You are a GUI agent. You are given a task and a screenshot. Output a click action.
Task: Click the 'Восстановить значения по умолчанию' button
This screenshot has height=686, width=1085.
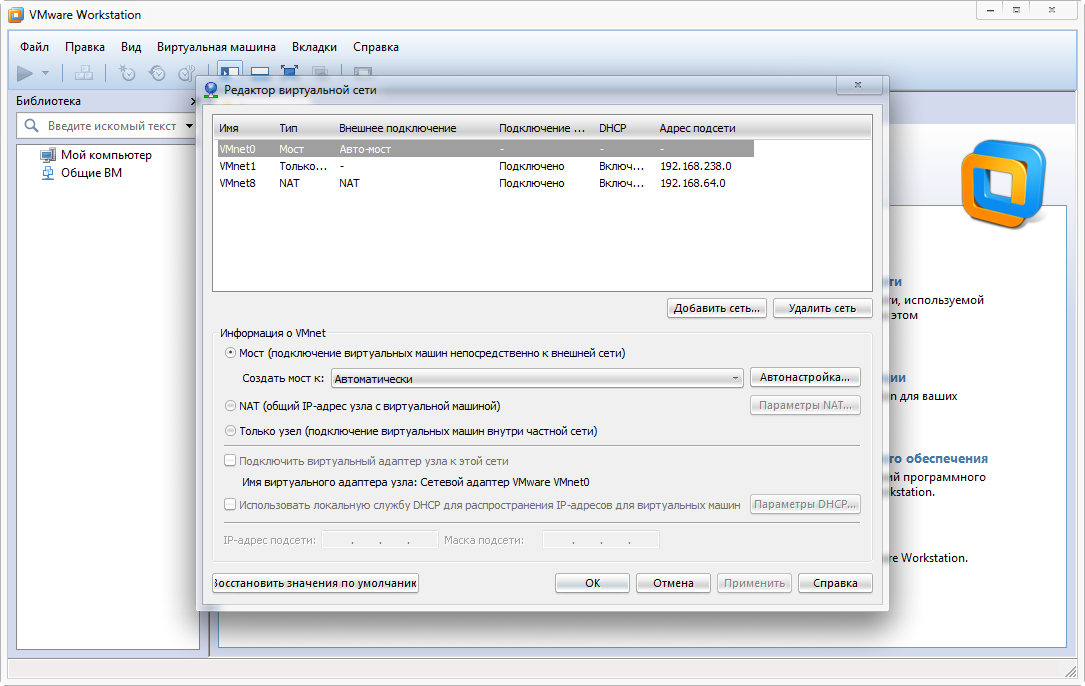click(x=315, y=583)
